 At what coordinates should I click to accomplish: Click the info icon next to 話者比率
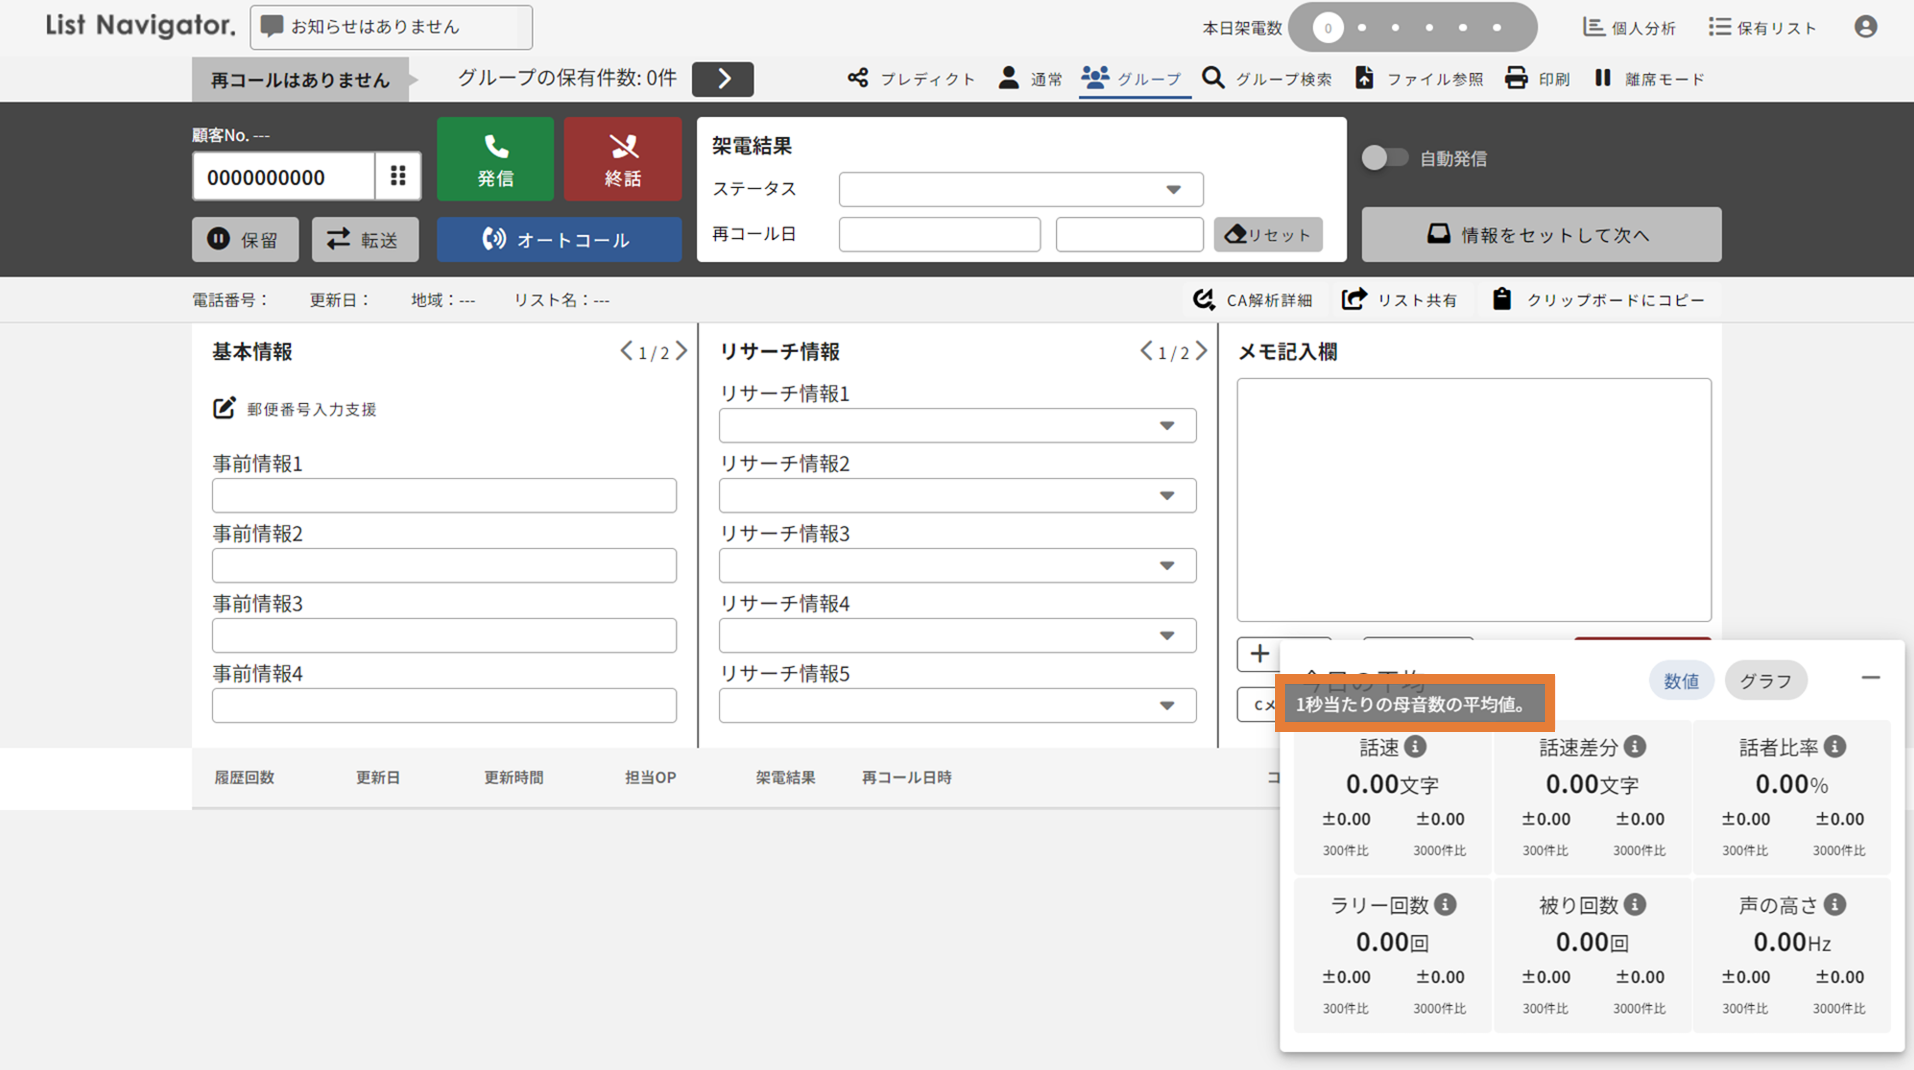1835,747
